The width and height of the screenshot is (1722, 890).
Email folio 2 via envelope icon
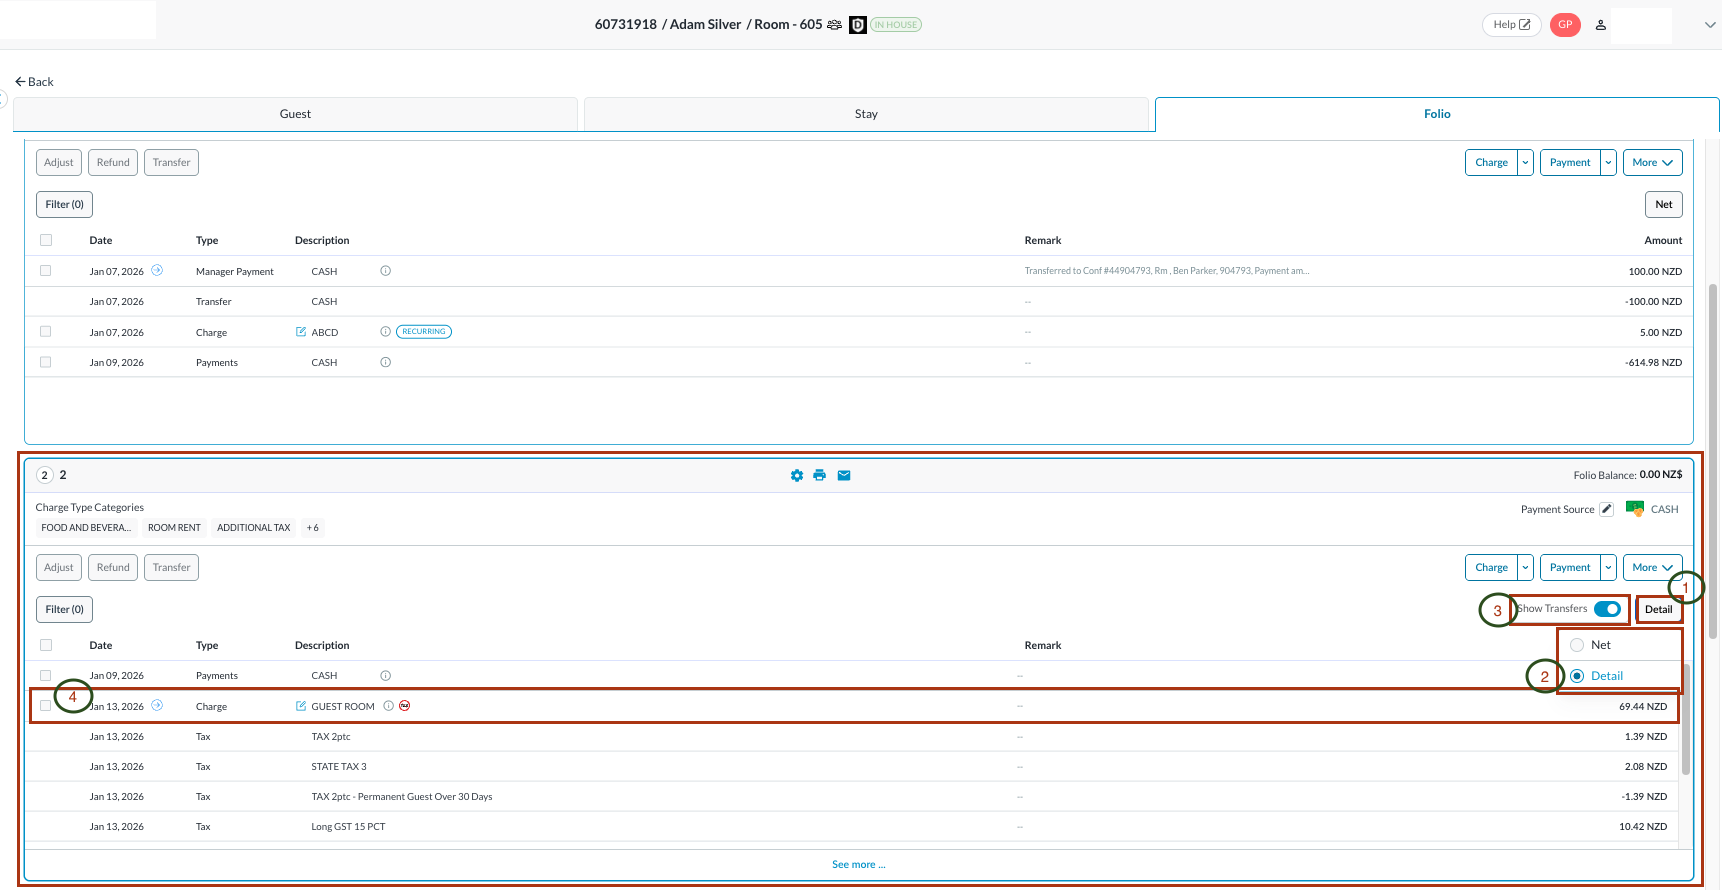[x=844, y=476]
